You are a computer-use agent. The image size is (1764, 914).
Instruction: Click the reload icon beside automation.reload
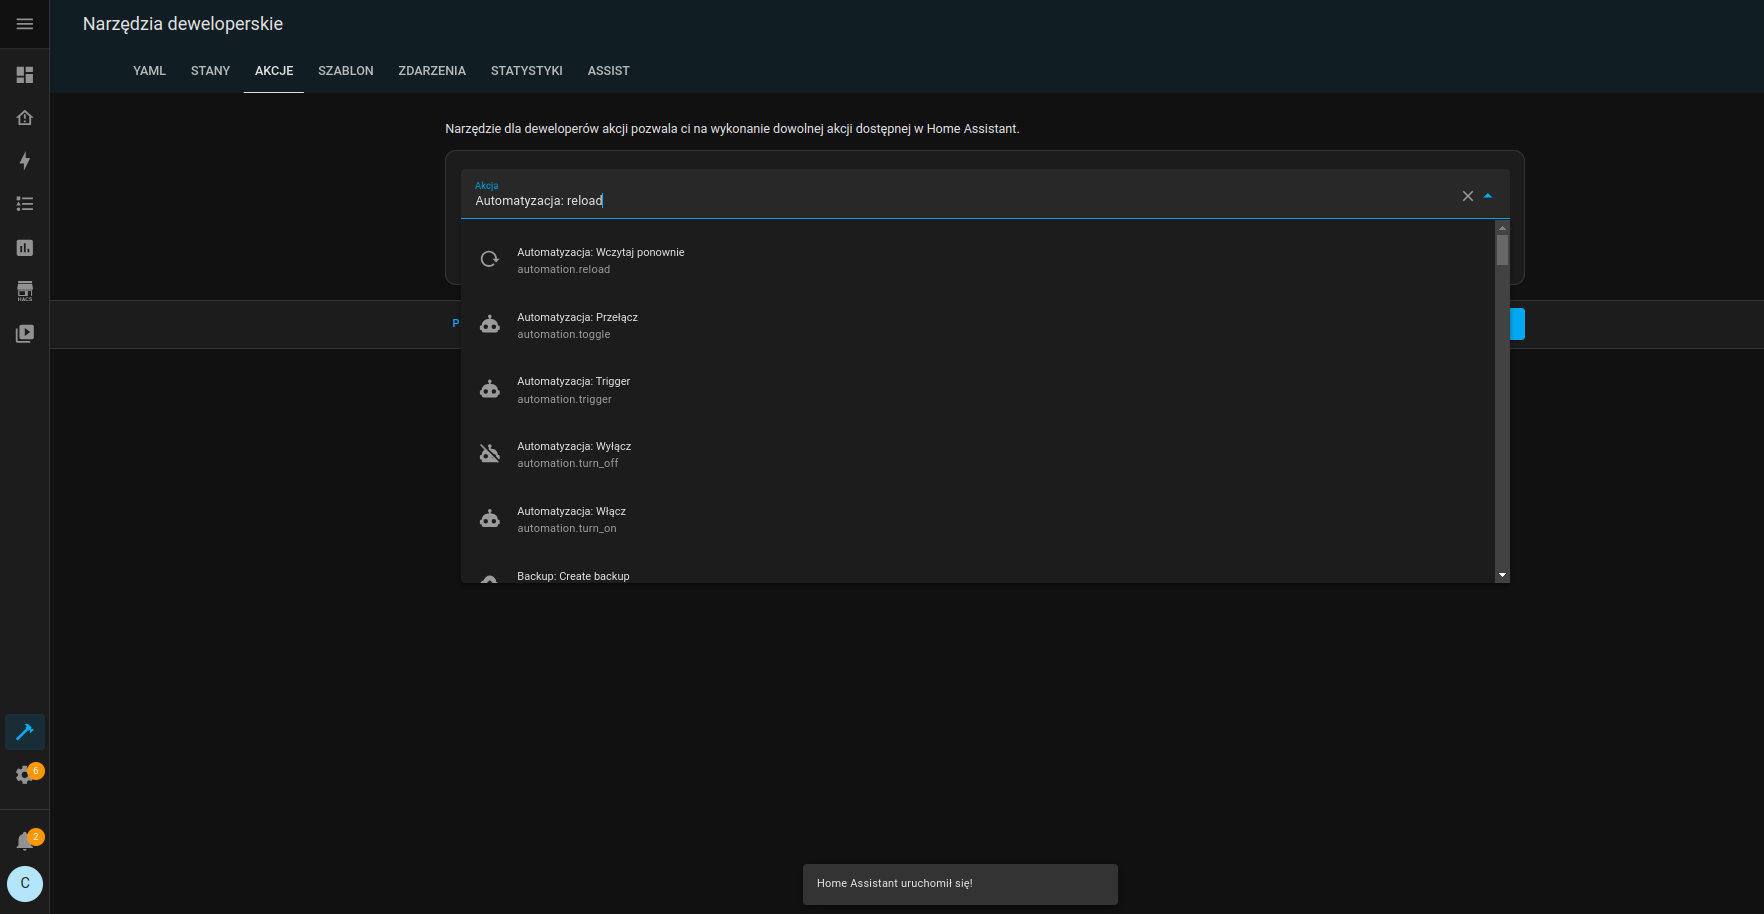(x=490, y=259)
